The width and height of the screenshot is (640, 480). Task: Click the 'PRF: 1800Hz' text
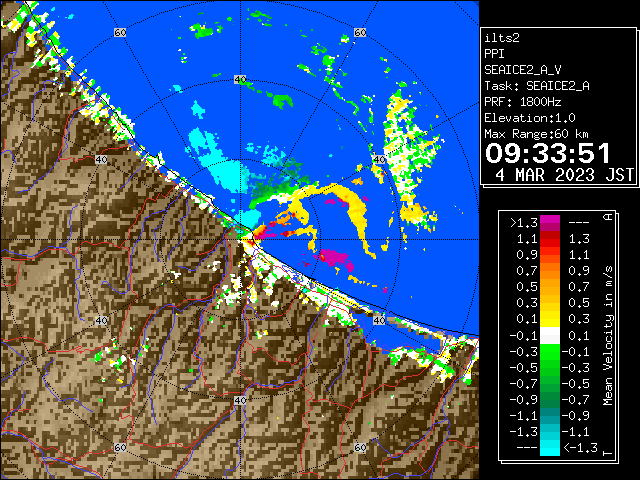pyautogui.click(x=523, y=102)
